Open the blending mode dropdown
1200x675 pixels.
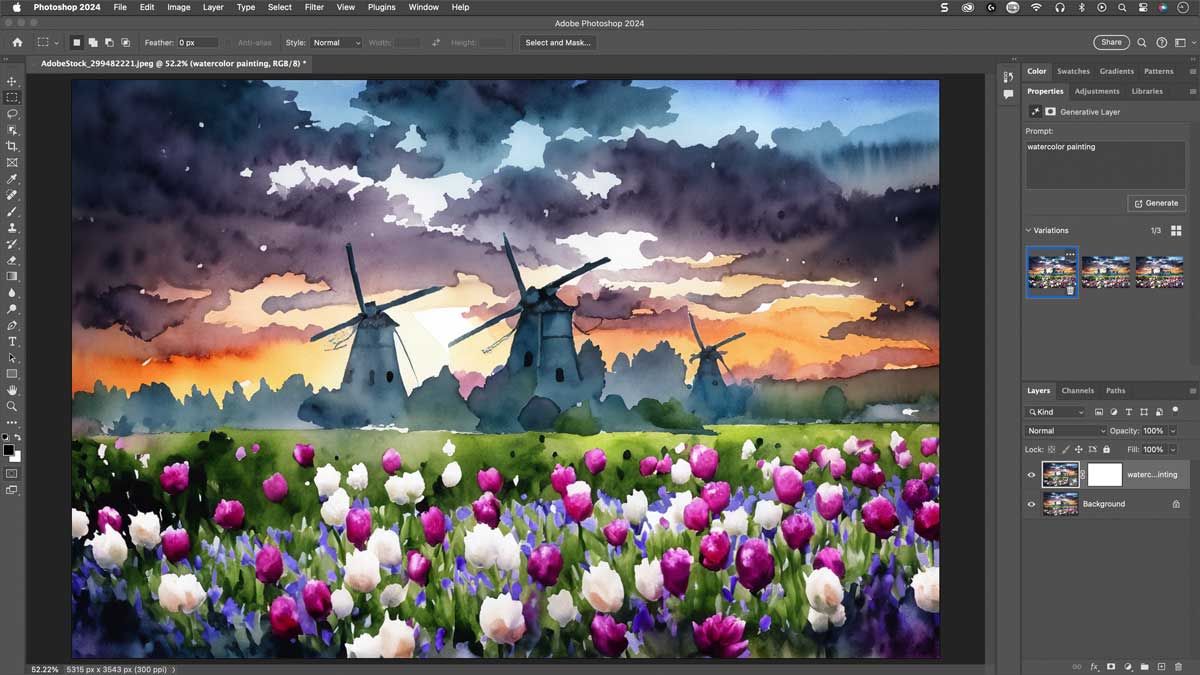(x=1064, y=431)
